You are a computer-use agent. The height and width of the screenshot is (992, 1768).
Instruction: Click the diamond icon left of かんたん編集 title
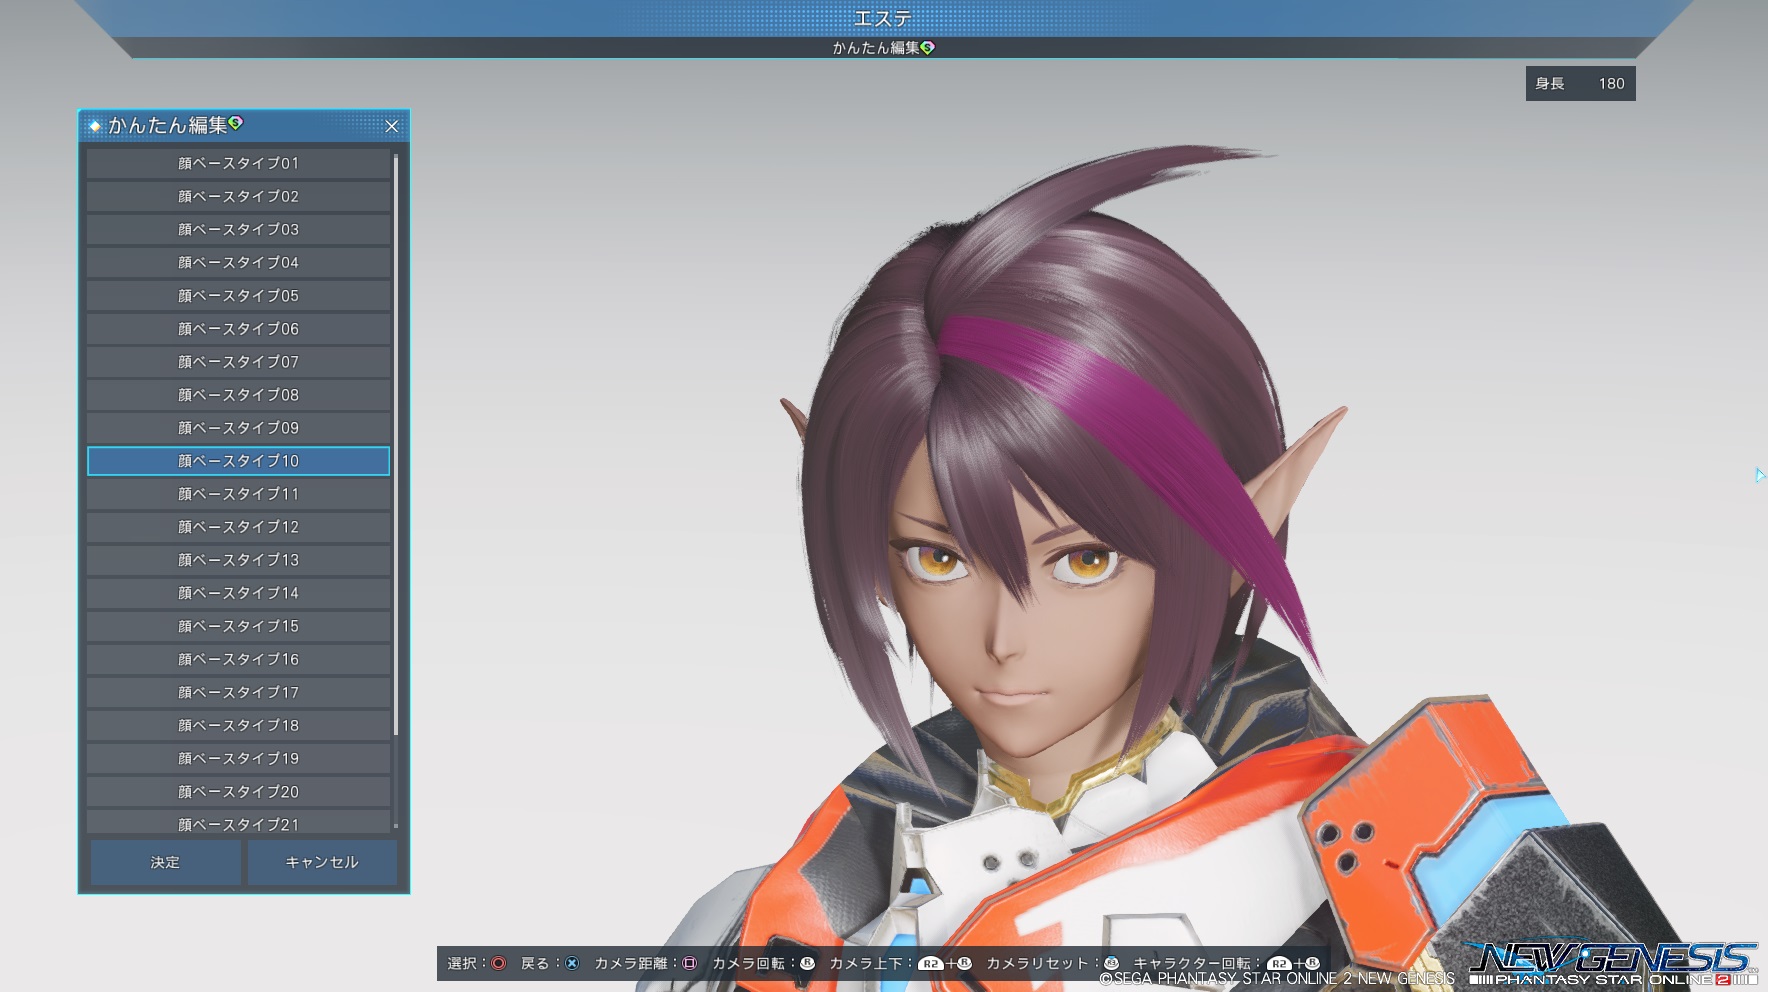pos(95,126)
